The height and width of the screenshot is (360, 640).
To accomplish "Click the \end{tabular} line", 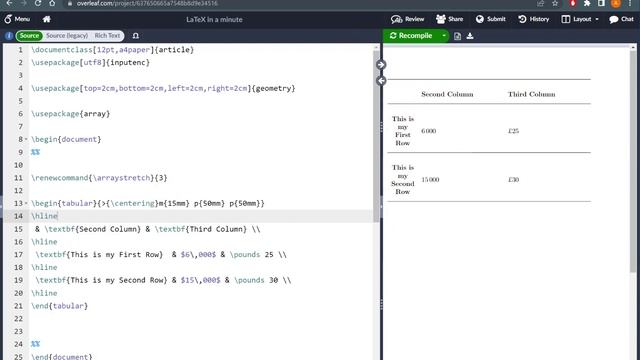I will point(60,306).
